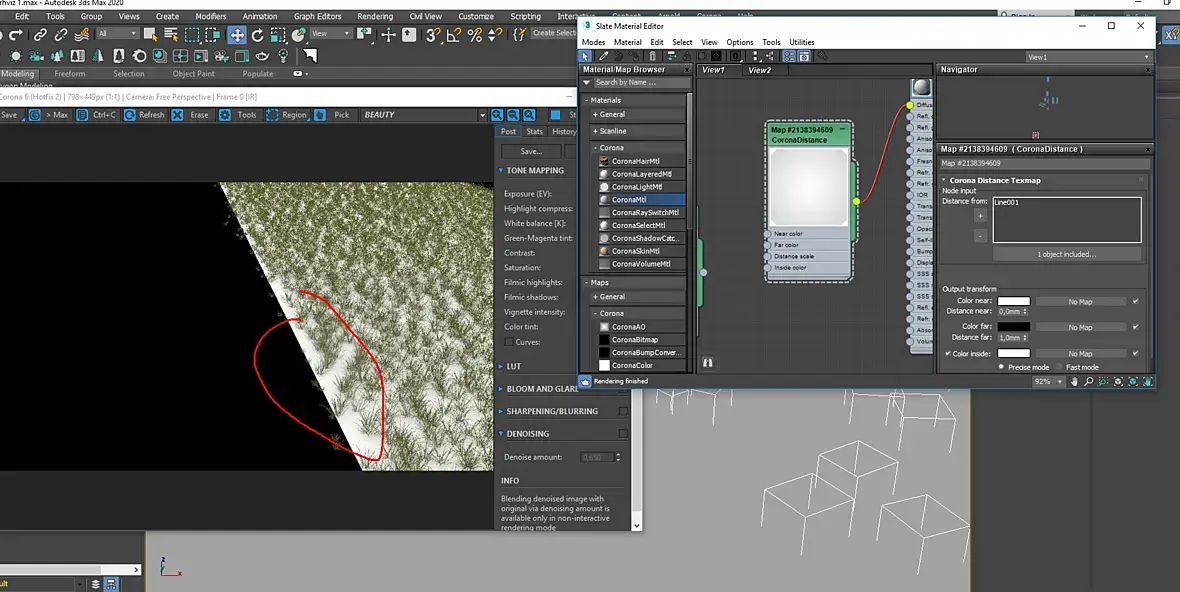Toggle the Angle Snap icon
The height and width of the screenshot is (592, 1180).
point(454,35)
